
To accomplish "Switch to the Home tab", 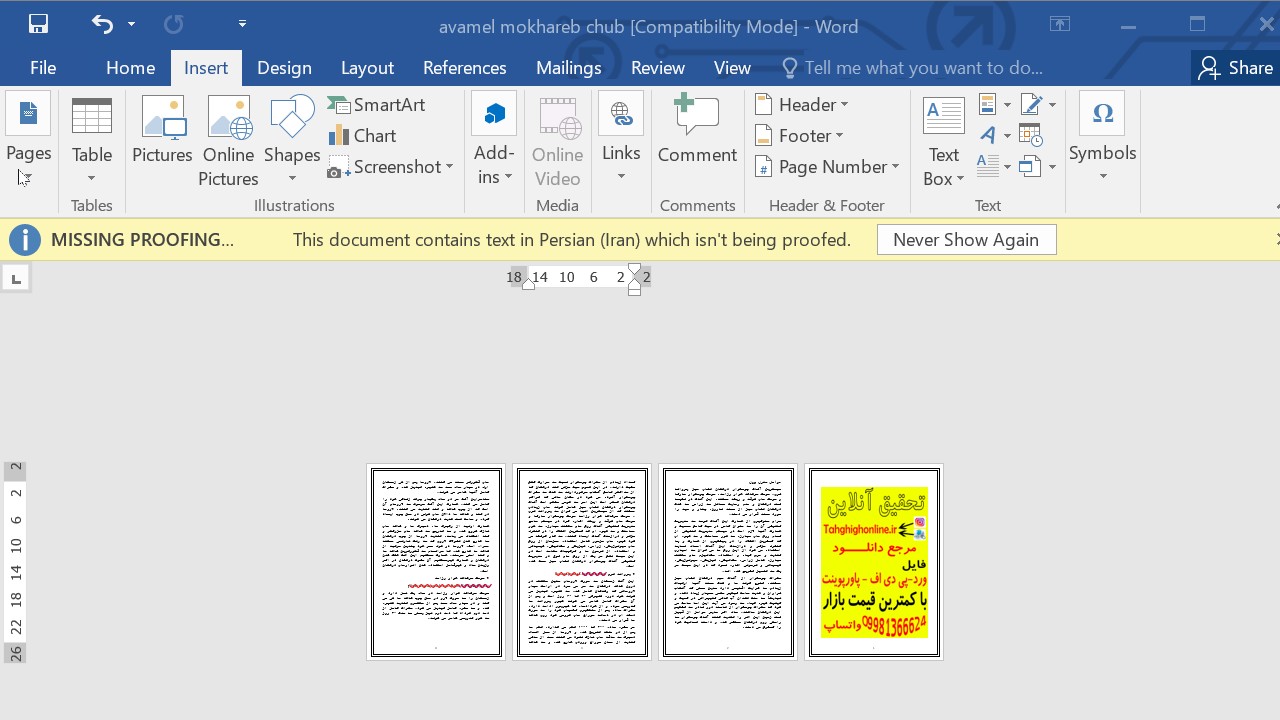I will point(130,68).
